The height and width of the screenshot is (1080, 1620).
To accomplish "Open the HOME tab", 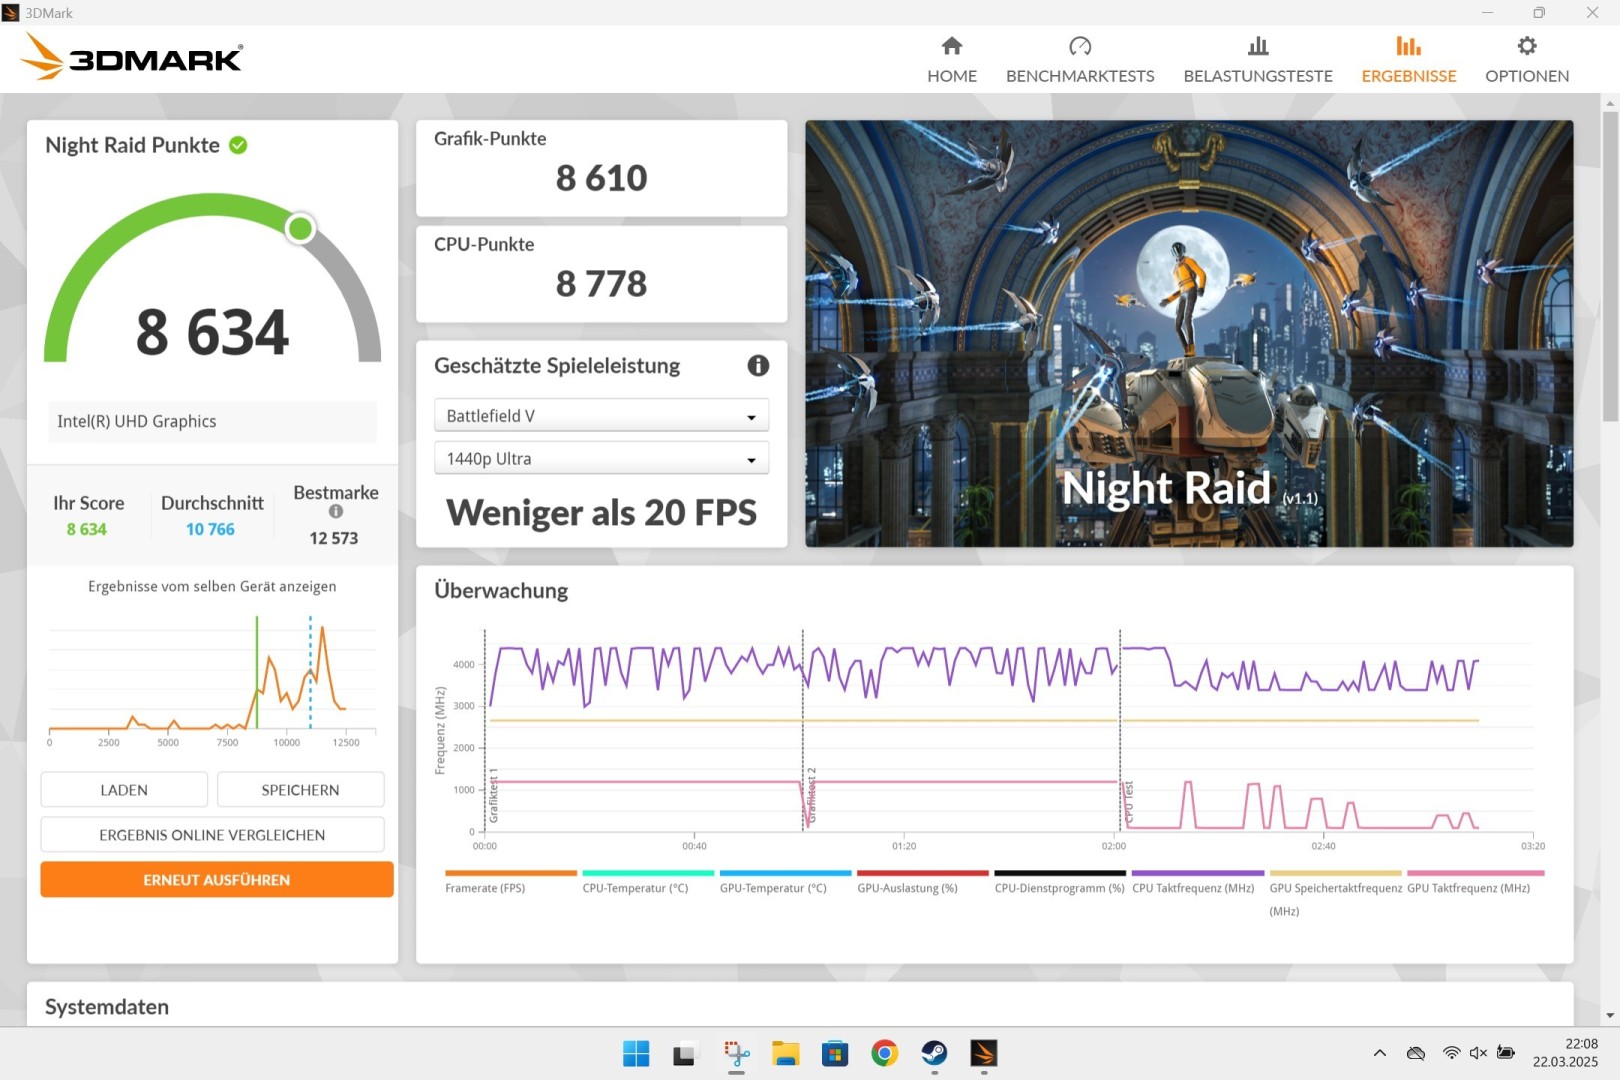I will tap(951, 60).
